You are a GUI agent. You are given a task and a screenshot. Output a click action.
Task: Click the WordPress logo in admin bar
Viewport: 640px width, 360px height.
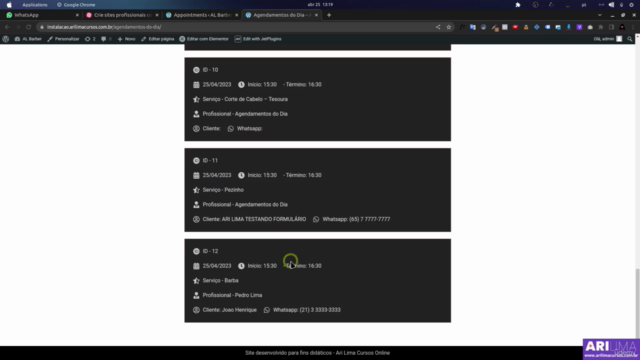[x=6, y=39]
